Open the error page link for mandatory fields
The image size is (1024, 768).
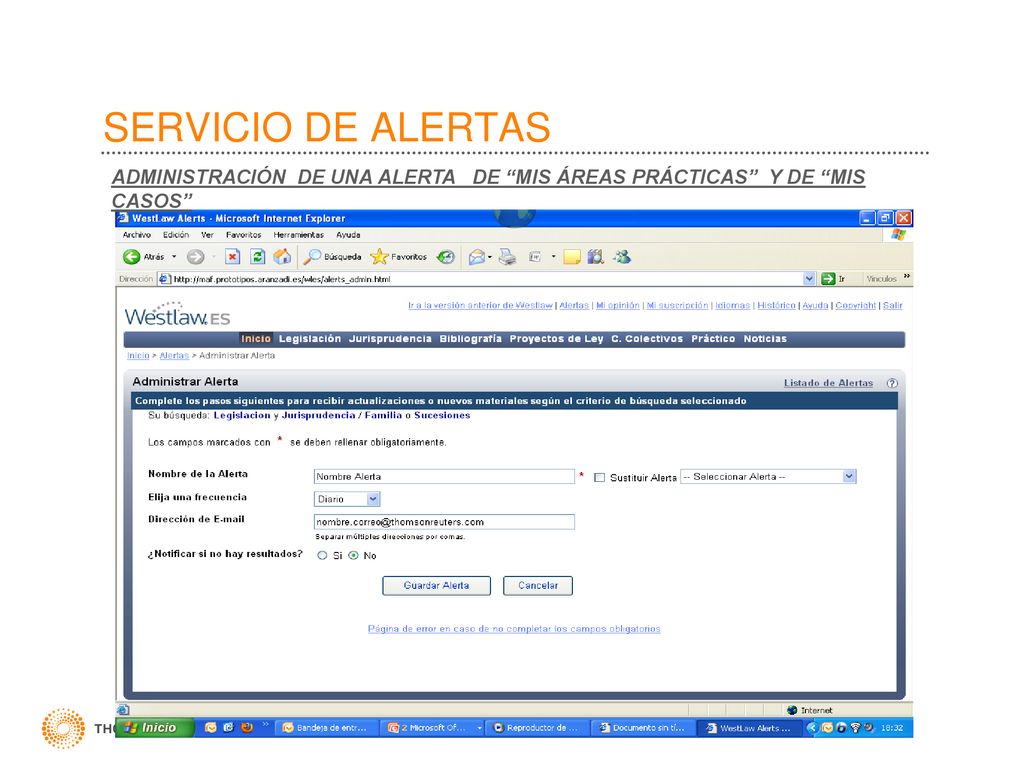click(x=514, y=629)
